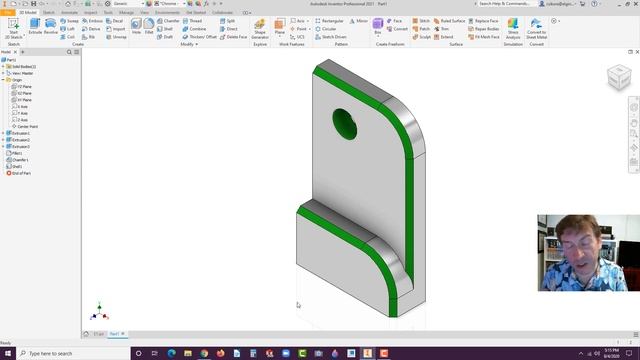Screen dimensions: 640x360
Task: Select the Extrude tool
Action: click(x=35, y=27)
